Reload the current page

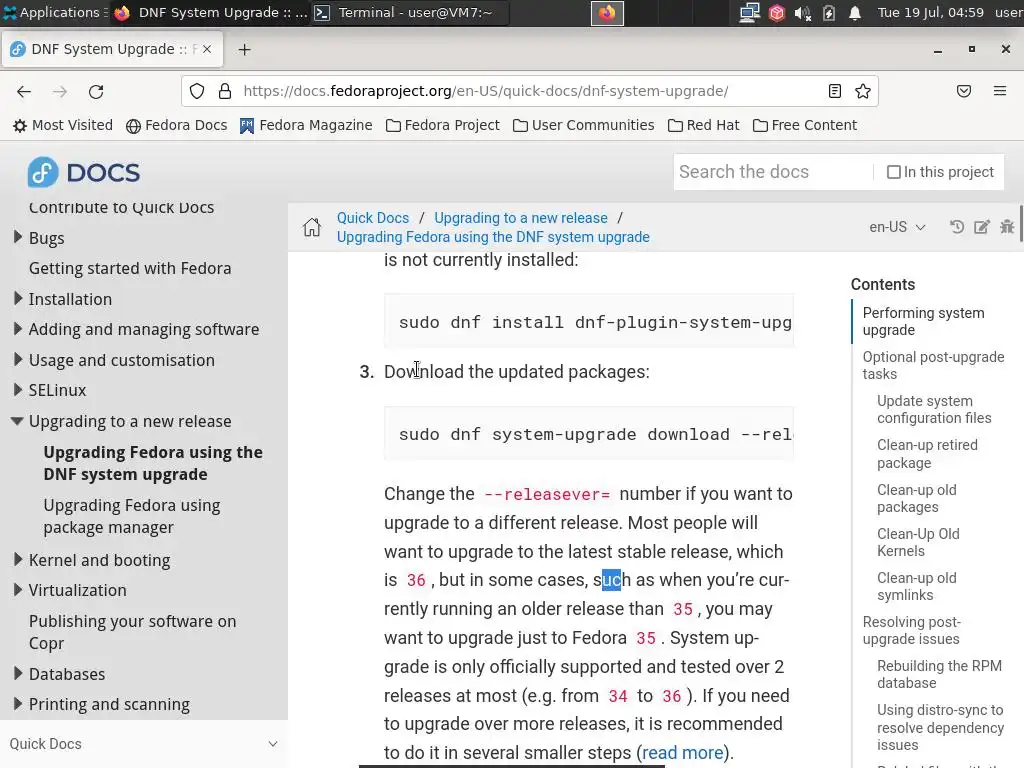[96, 91]
